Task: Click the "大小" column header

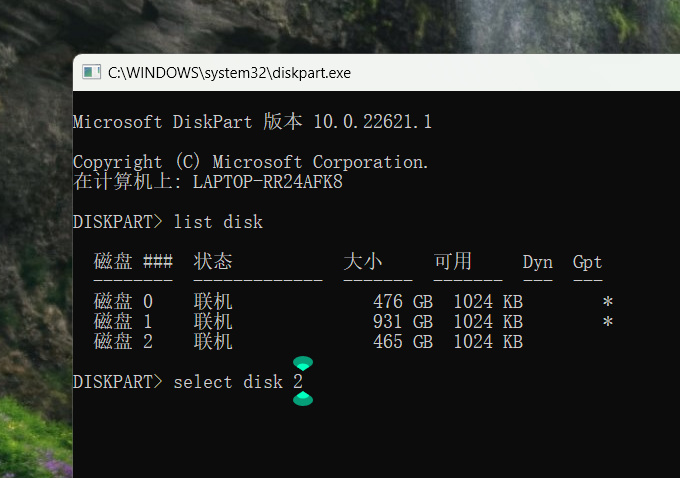Action: click(363, 262)
